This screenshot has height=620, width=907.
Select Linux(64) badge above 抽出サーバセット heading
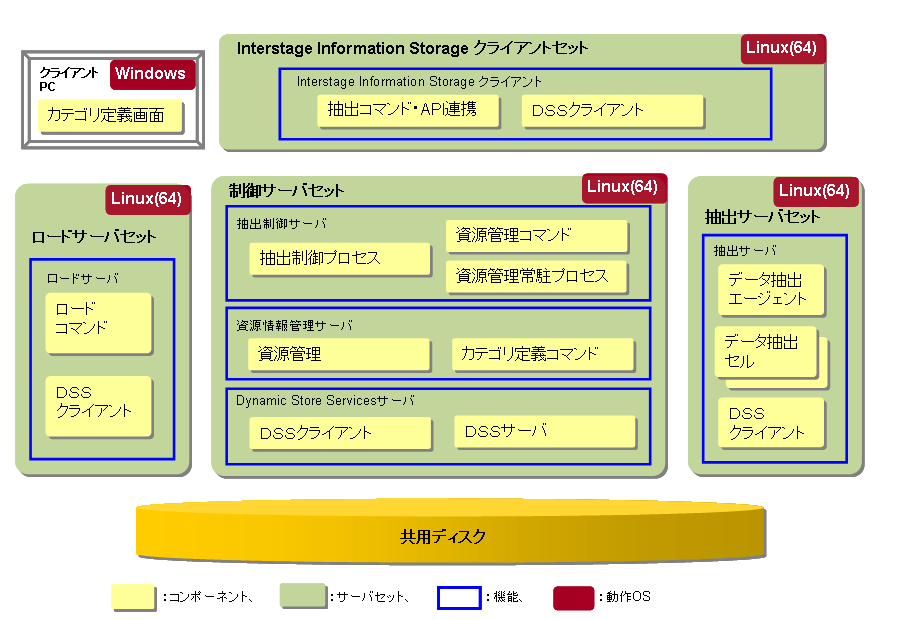click(816, 191)
